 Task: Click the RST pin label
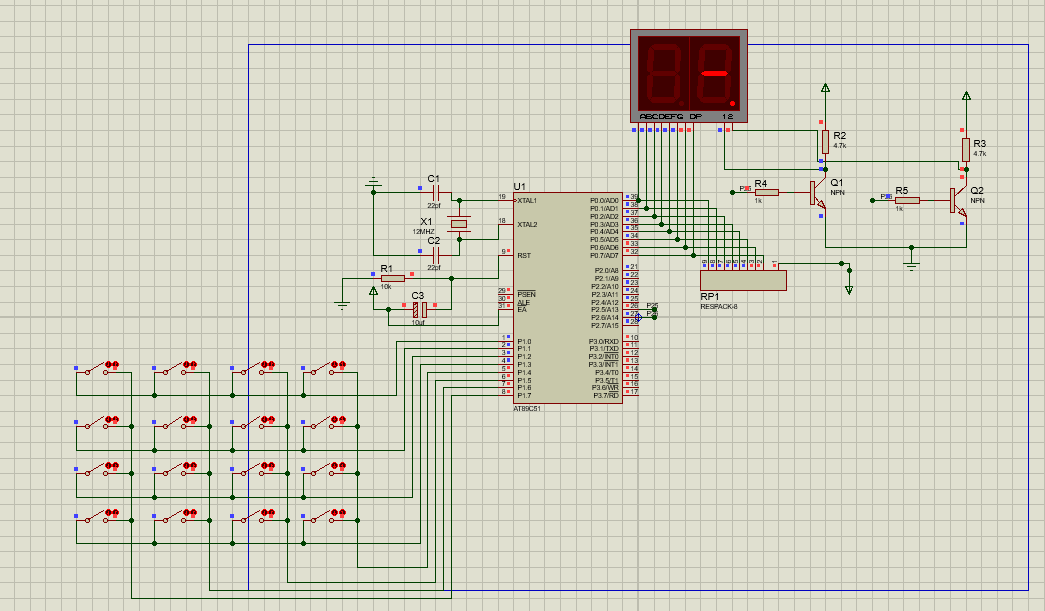pyautogui.click(x=524, y=255)
